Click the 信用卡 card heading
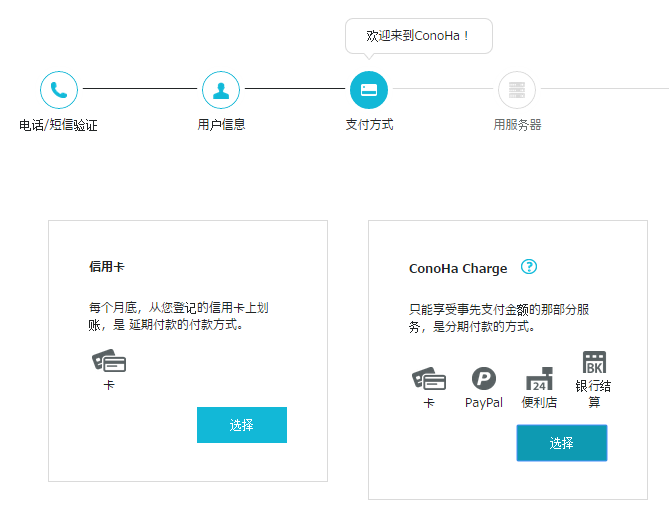Image resolution: width=669 pixels, height=518 pixels. (x=107, y=267)
